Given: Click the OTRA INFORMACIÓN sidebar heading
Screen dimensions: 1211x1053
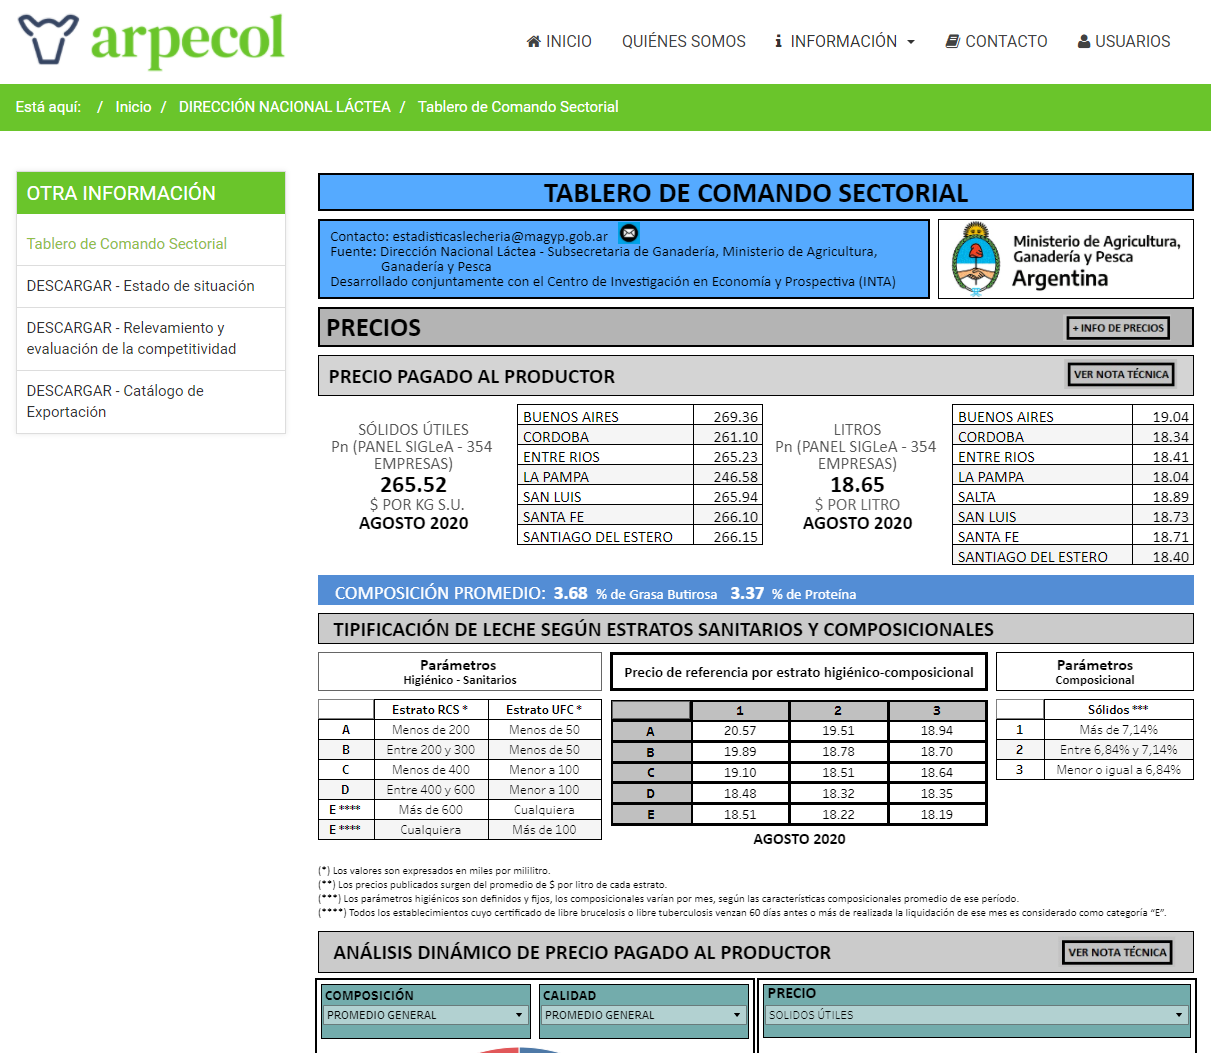Looking at the screenshot, I should [151, 193].
